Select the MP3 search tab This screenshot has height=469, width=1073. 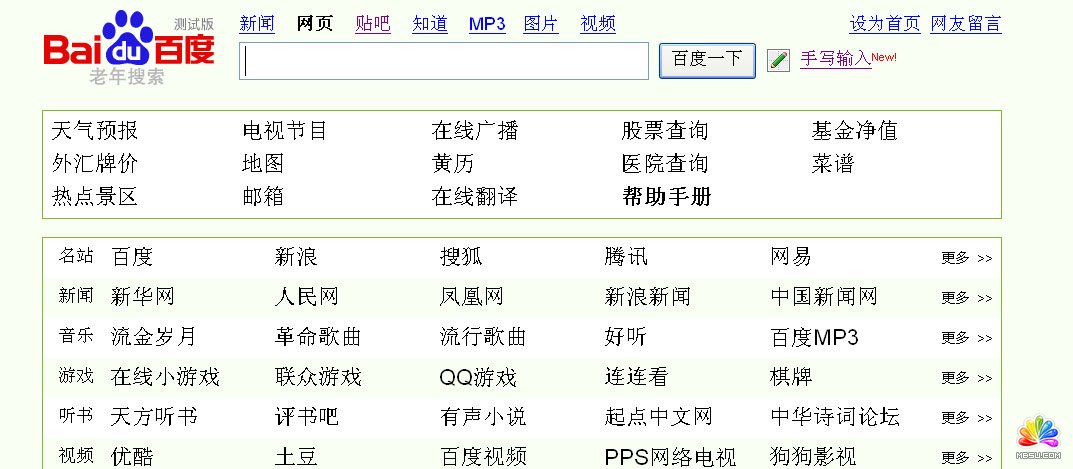[x=487, y=24]
